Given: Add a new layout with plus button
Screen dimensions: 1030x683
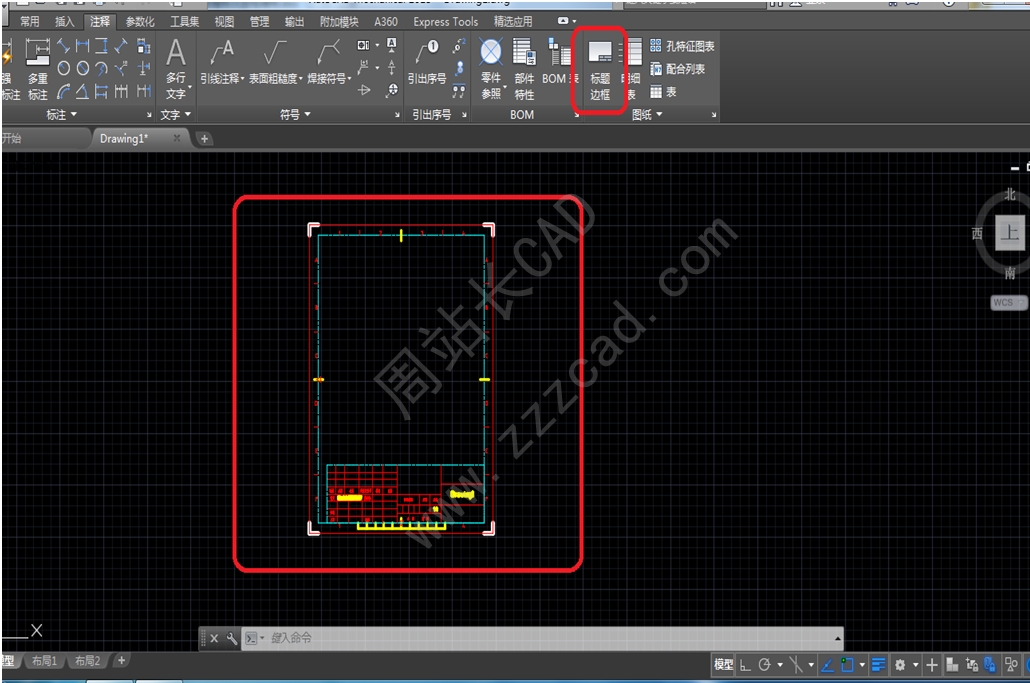Looking at the screenshot, I should tap(122, 661).
